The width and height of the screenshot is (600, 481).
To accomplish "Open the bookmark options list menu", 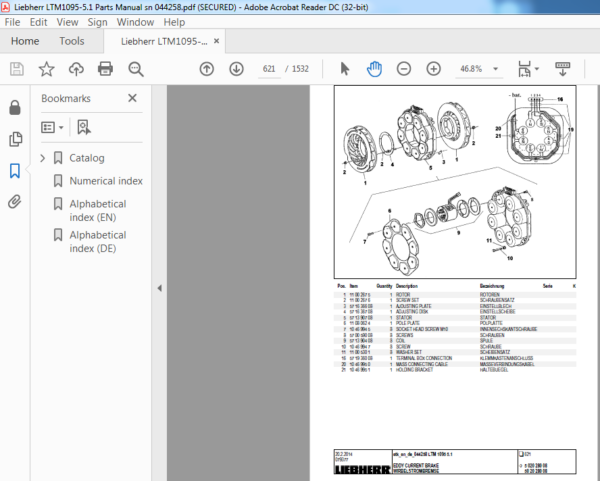I will (x=52, y=127).
